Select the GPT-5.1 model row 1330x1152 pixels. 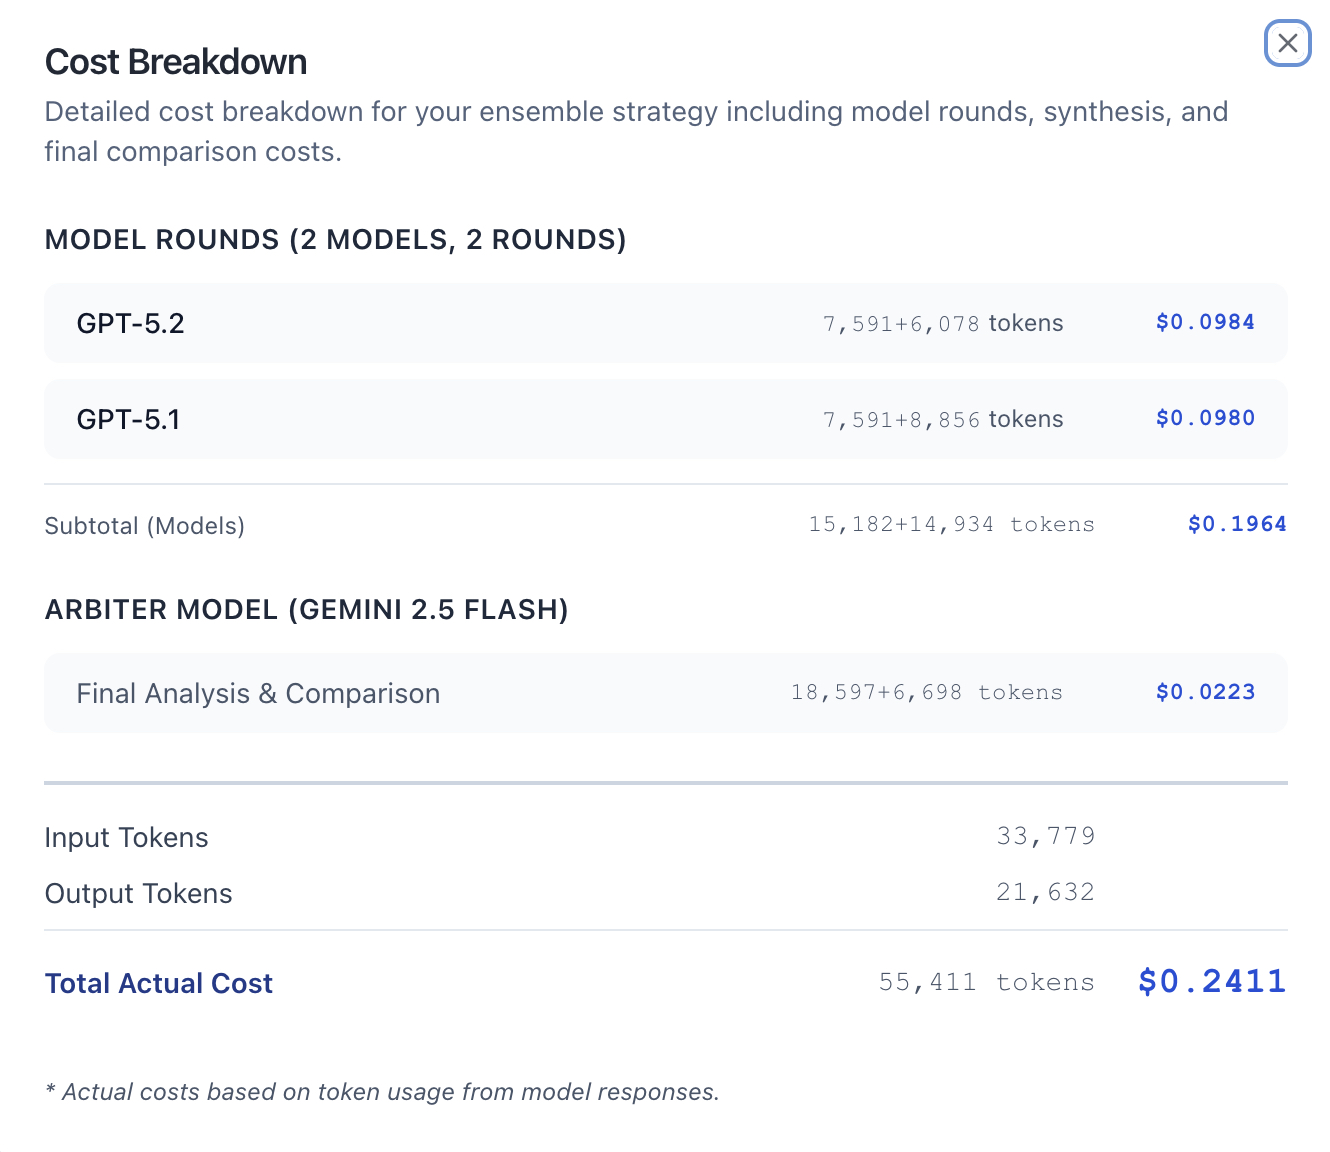129,419
